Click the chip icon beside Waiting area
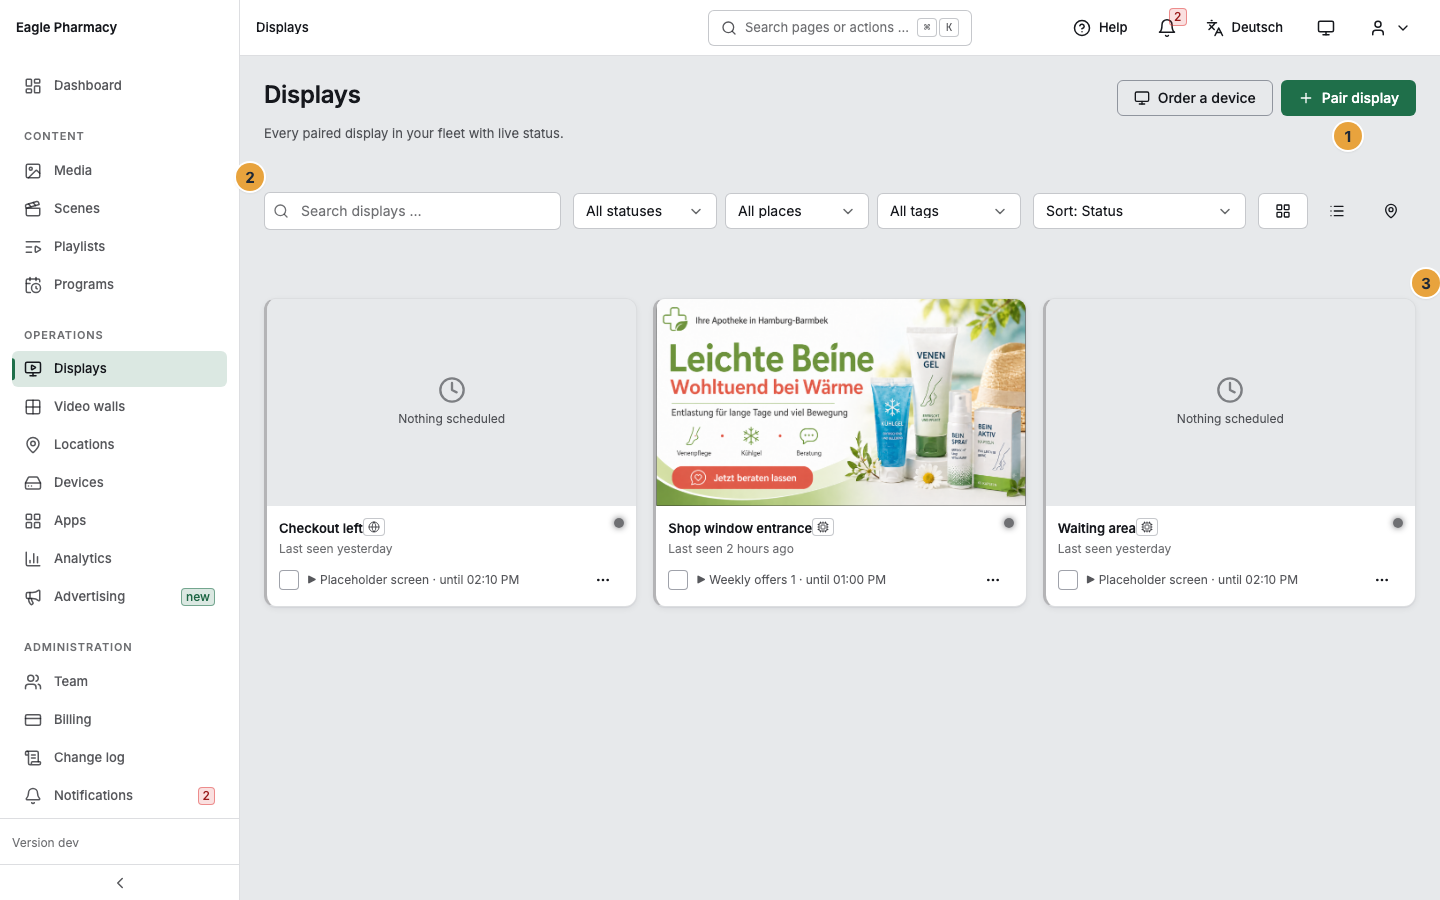 pyautogui.click(x=1147, y=527)
